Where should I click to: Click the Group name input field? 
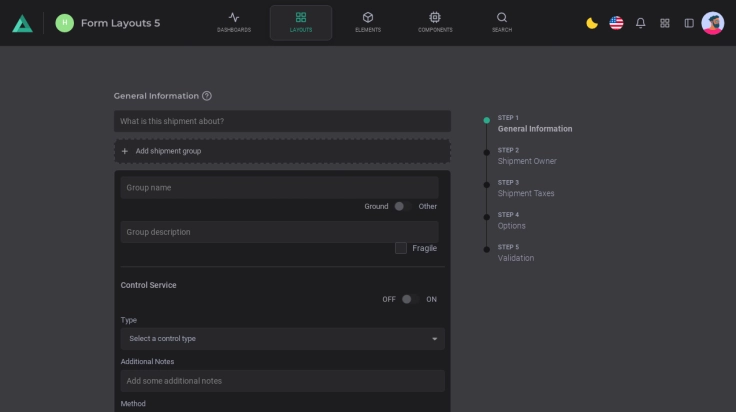click(279, 188)
